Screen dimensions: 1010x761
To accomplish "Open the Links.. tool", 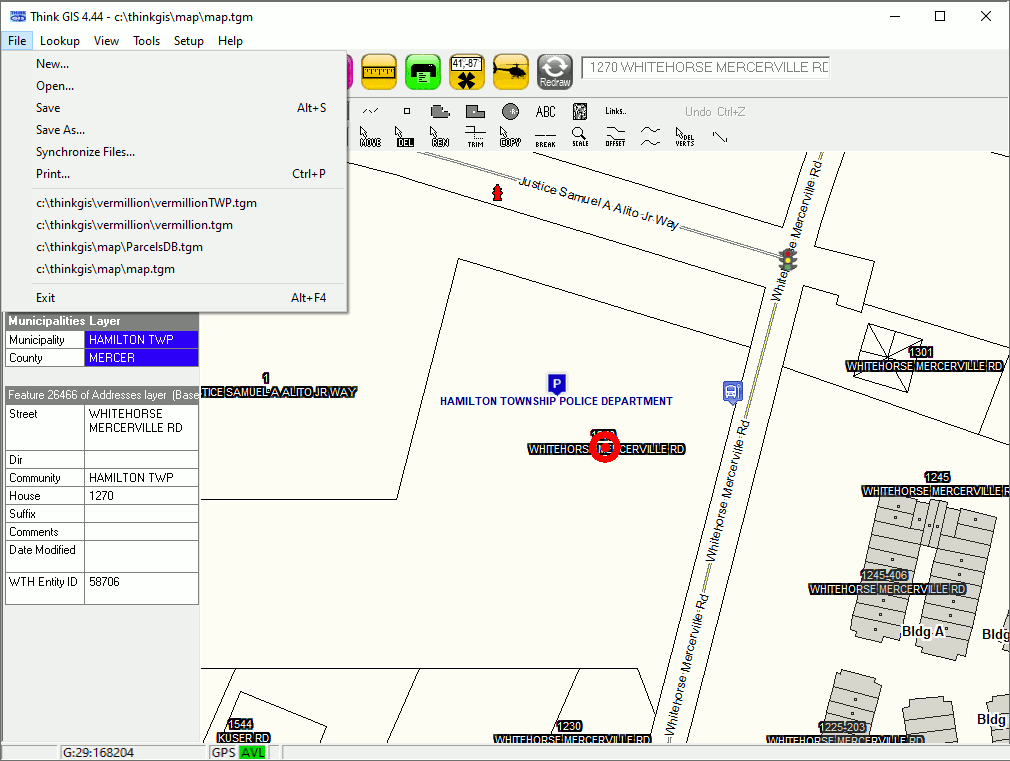I will 616,111.
